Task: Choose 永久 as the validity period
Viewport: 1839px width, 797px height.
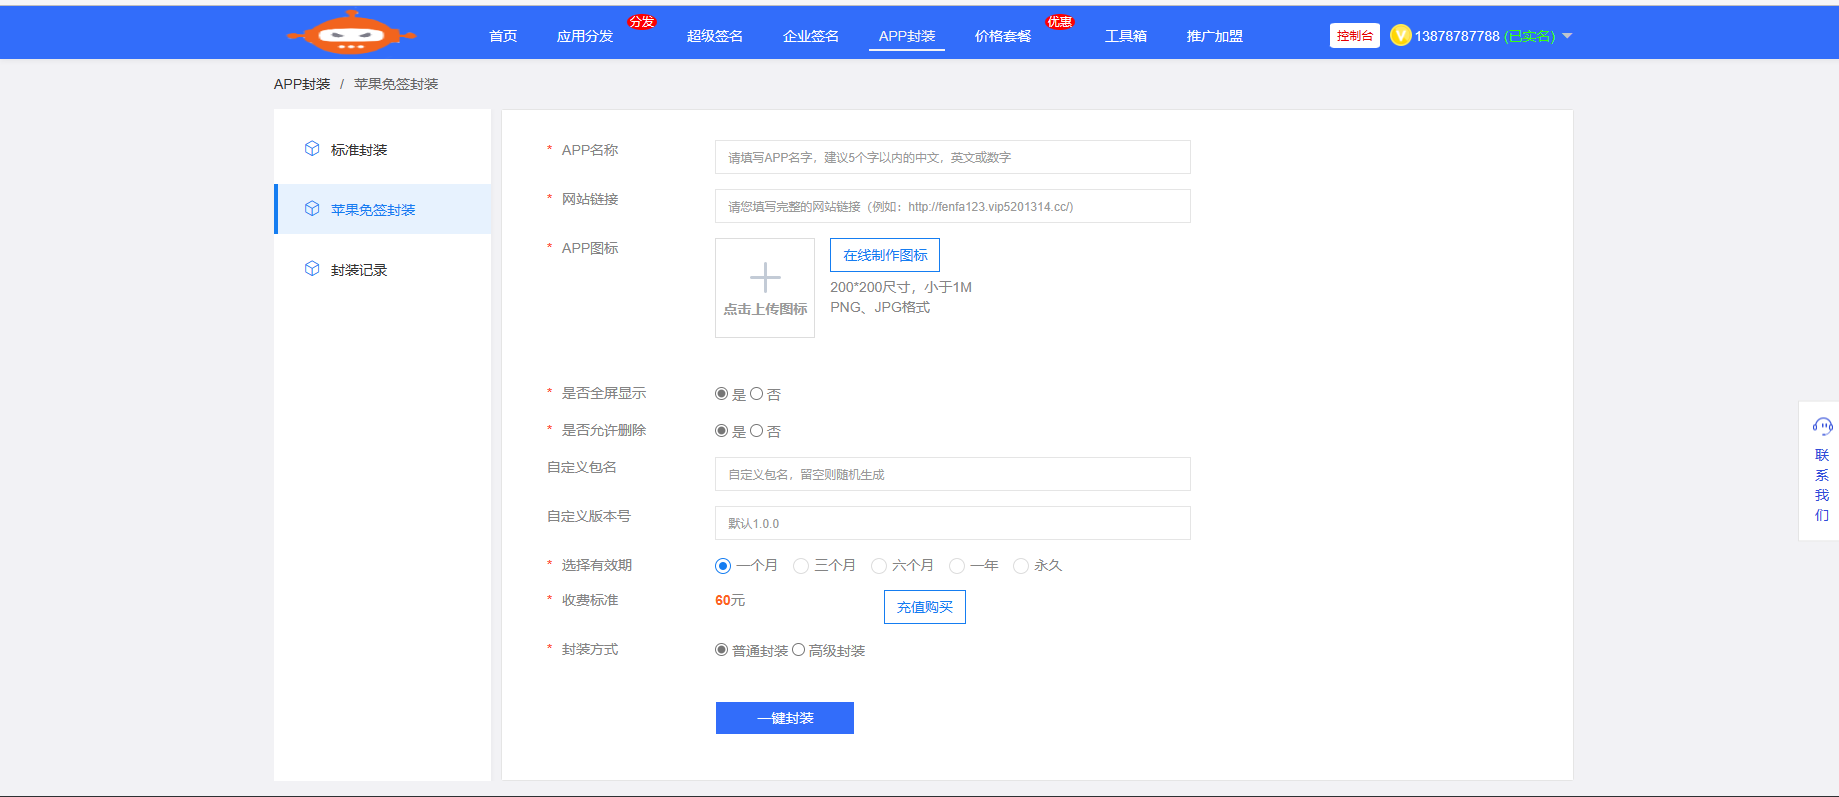Action: [1021, 566]
